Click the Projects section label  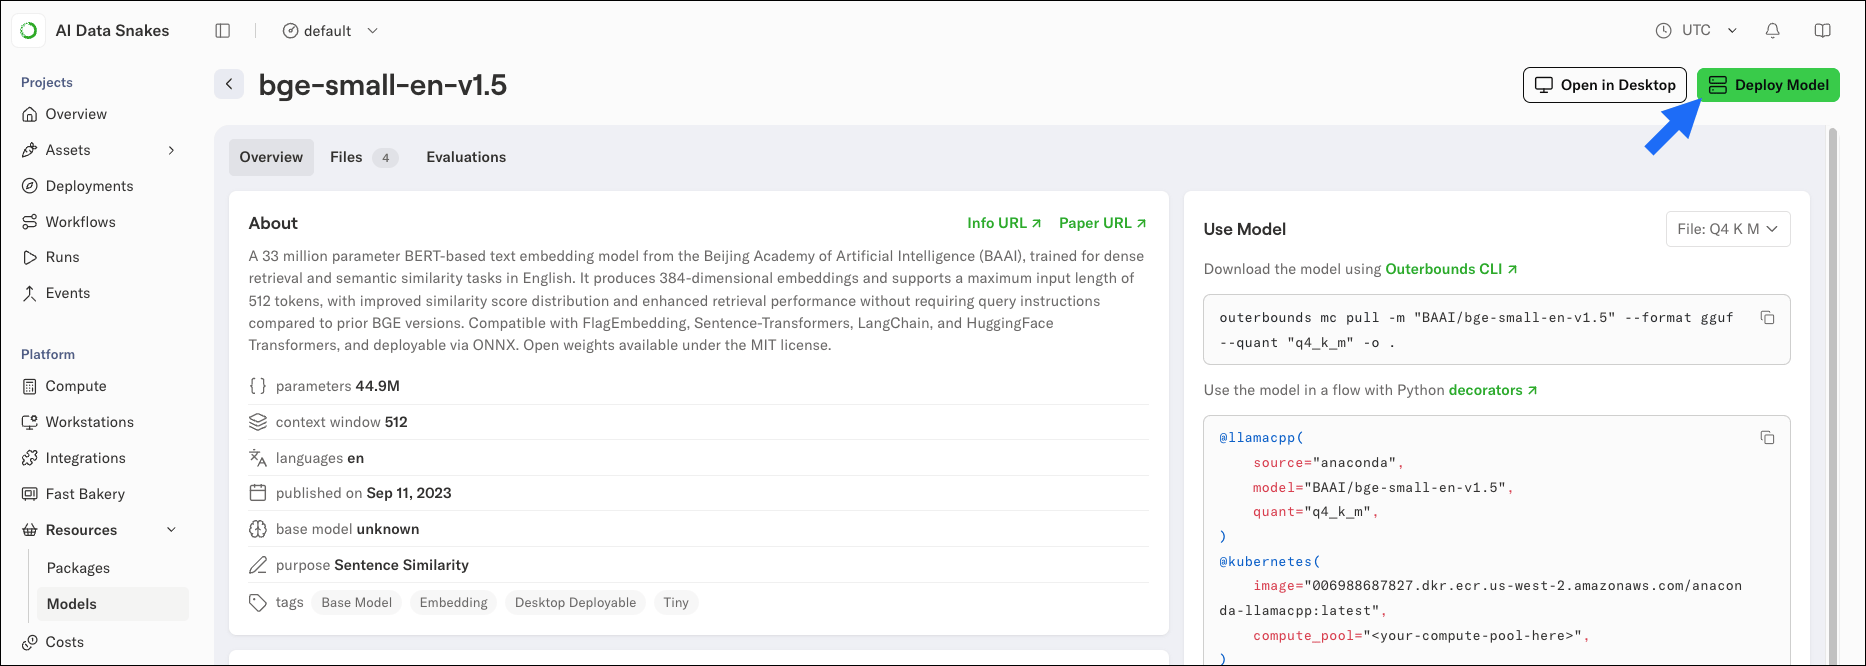47,82
